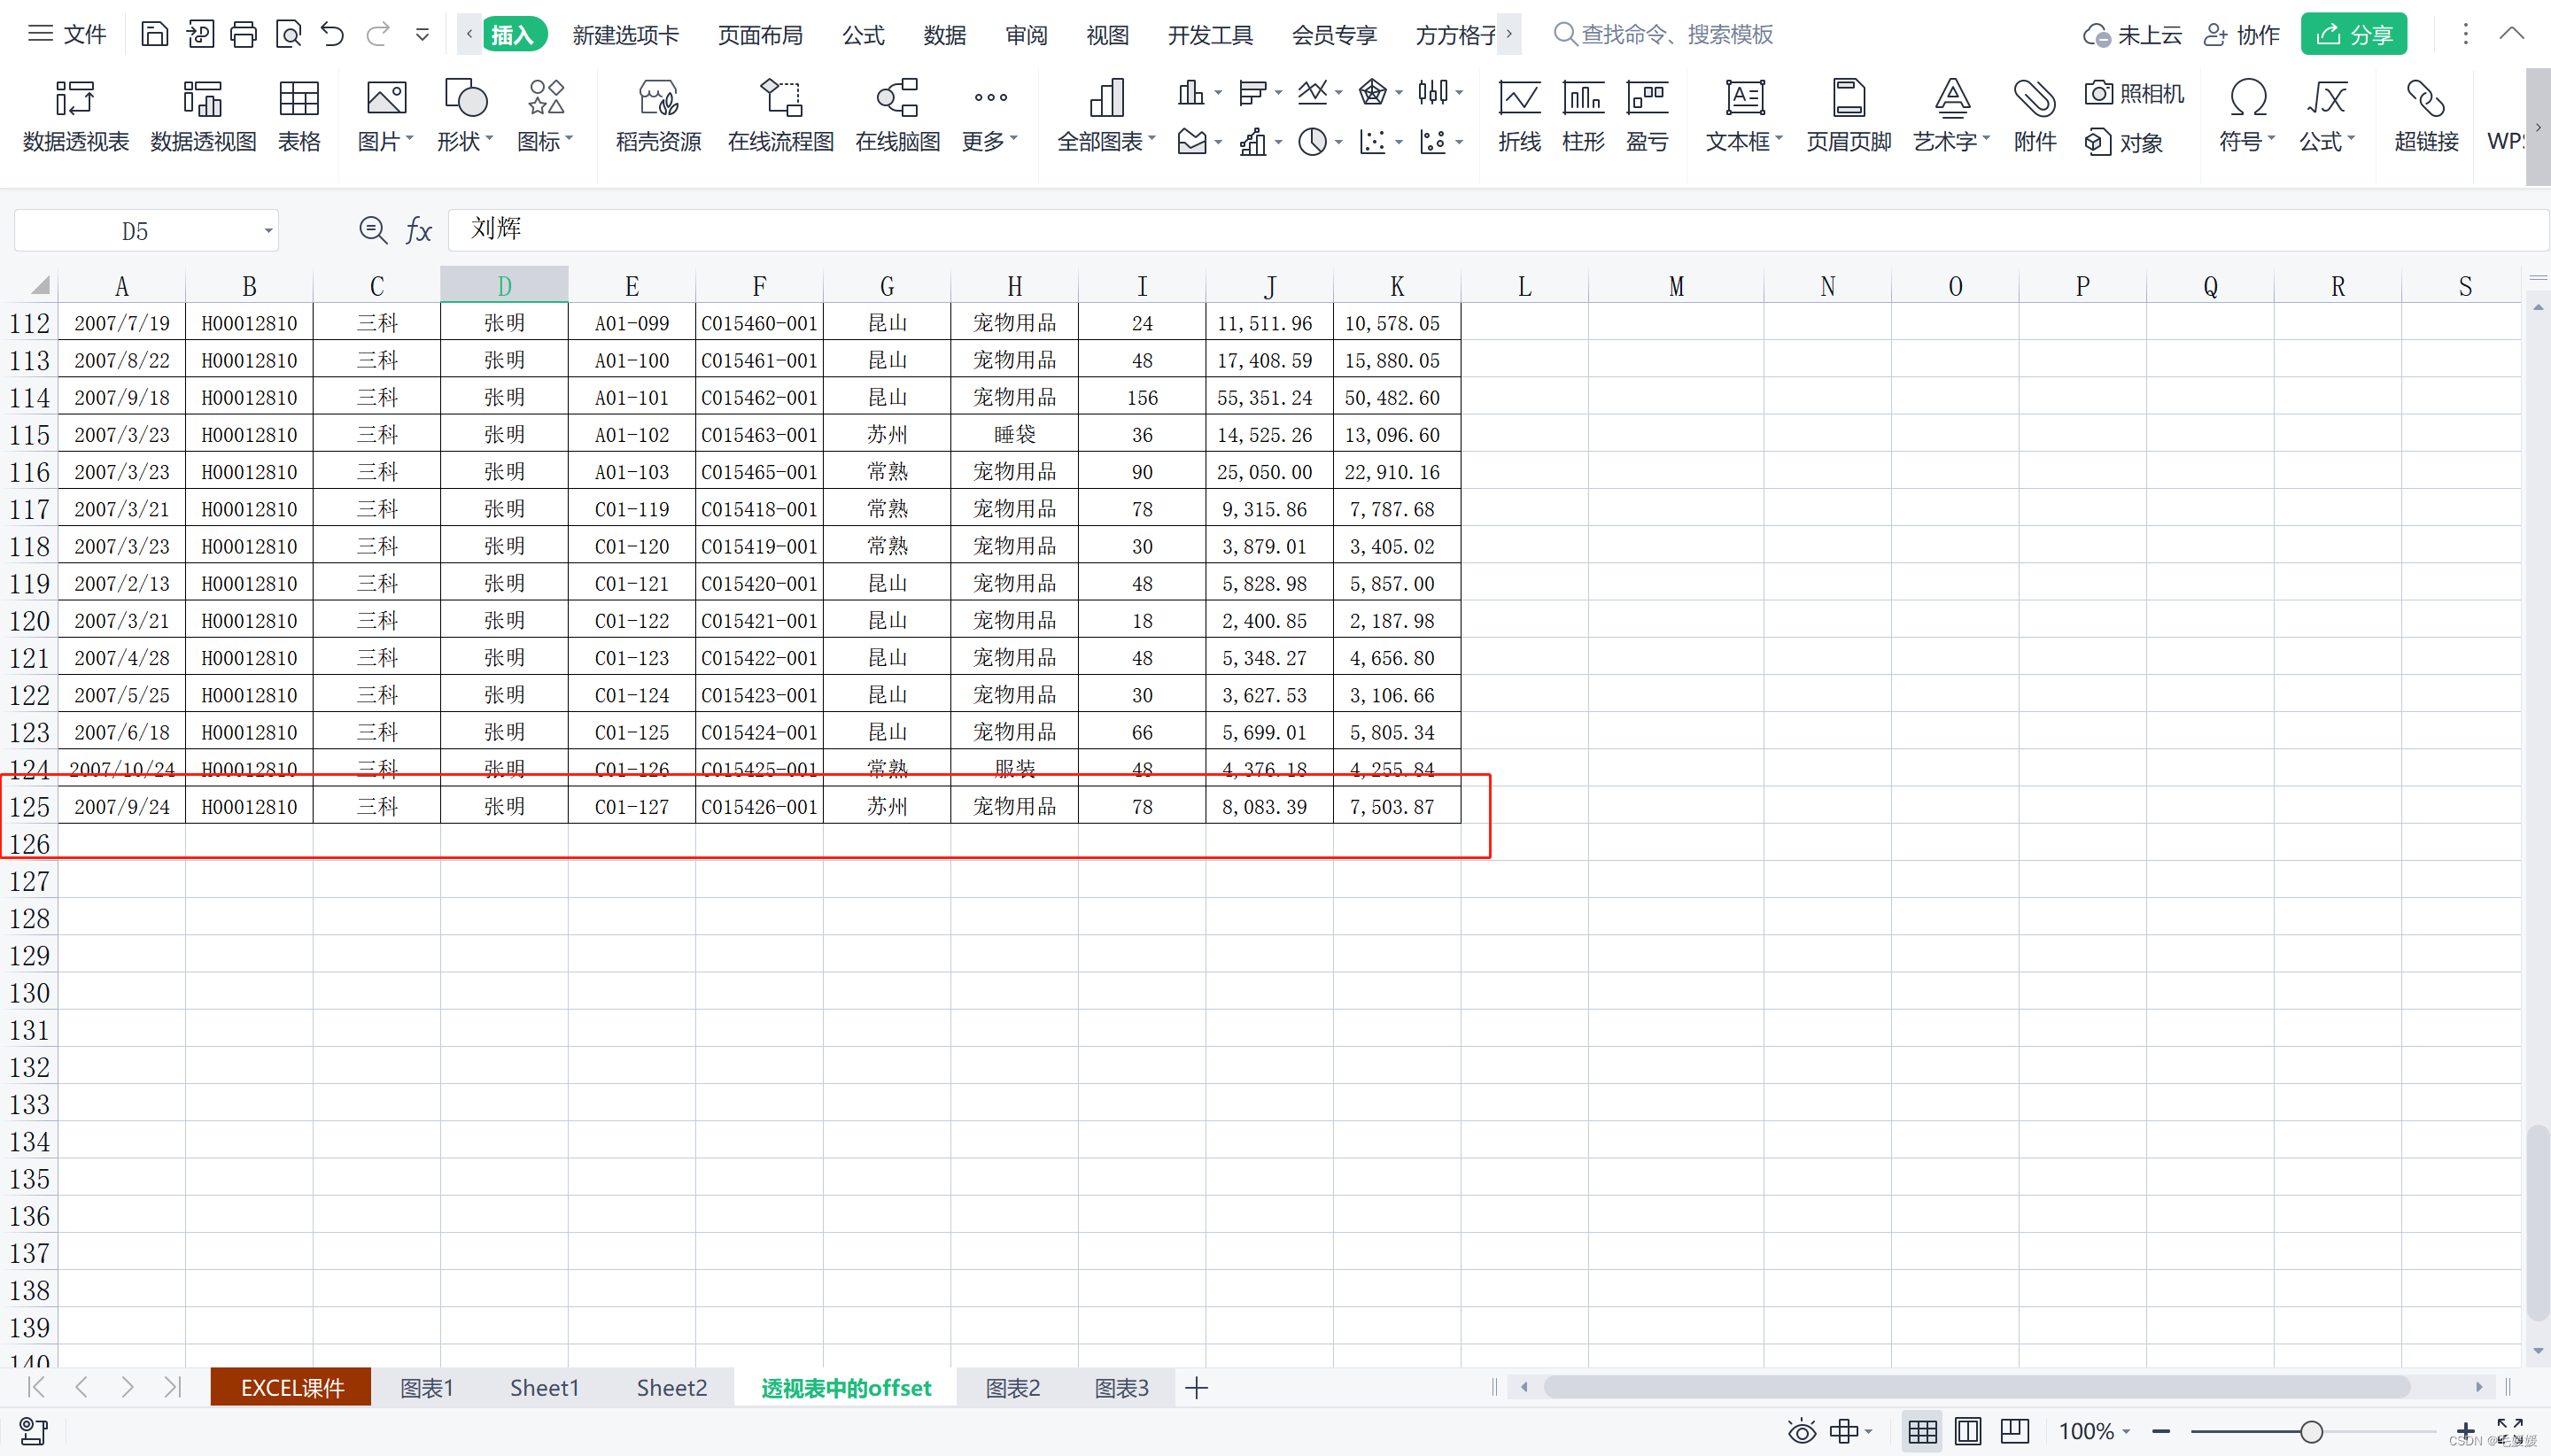Insert a win/loss sparkline (盈亏)
The height and width of the screenshot is (1456, 2551).
click(1647, 116)
